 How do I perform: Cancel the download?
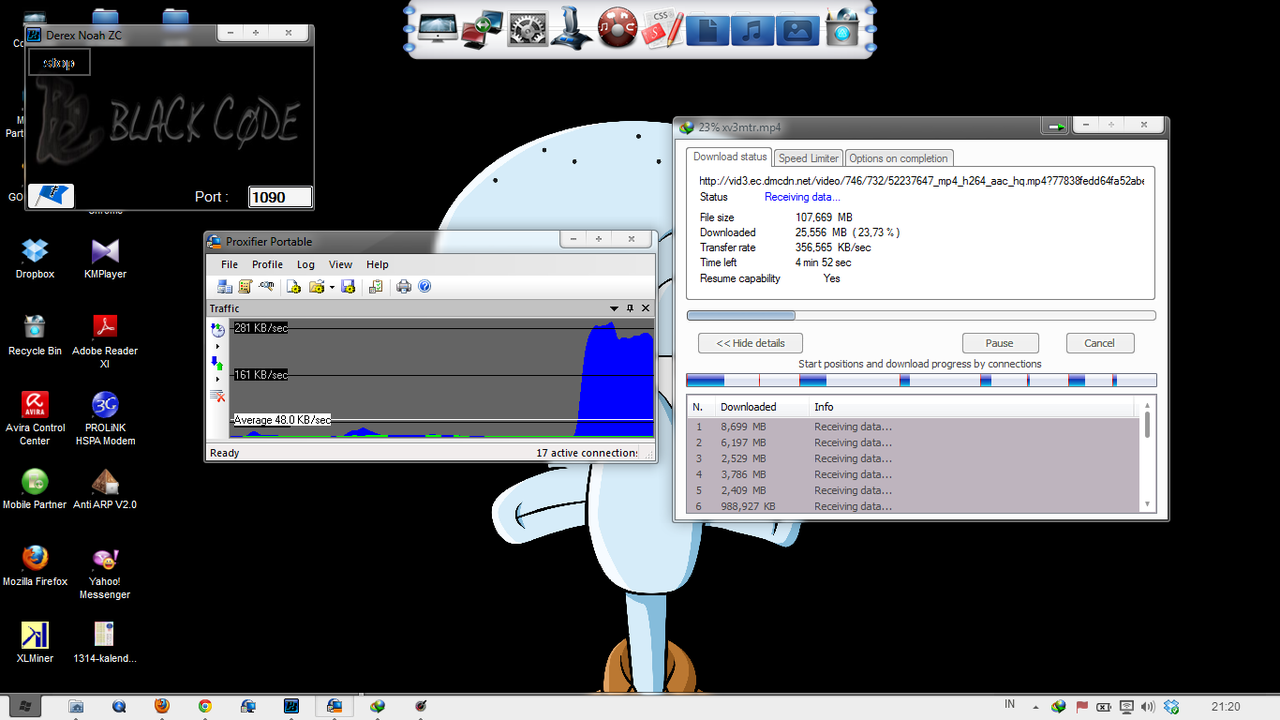pos(1099,343)
